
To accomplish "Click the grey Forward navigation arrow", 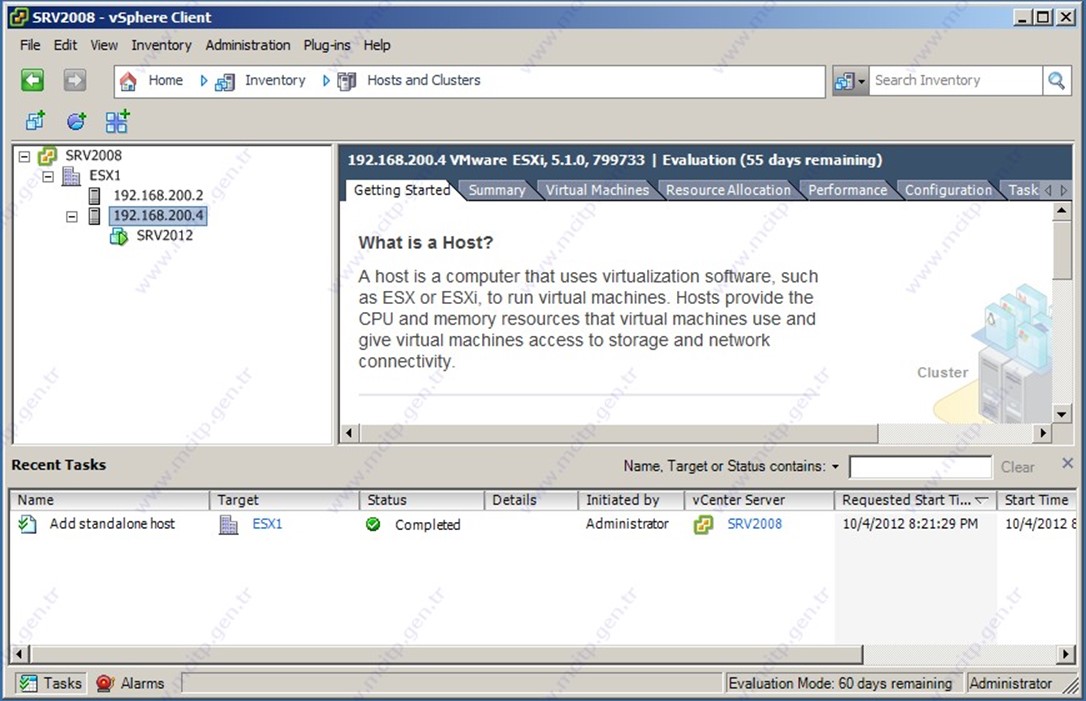I will pyautogui.click(x=75, y=80).
